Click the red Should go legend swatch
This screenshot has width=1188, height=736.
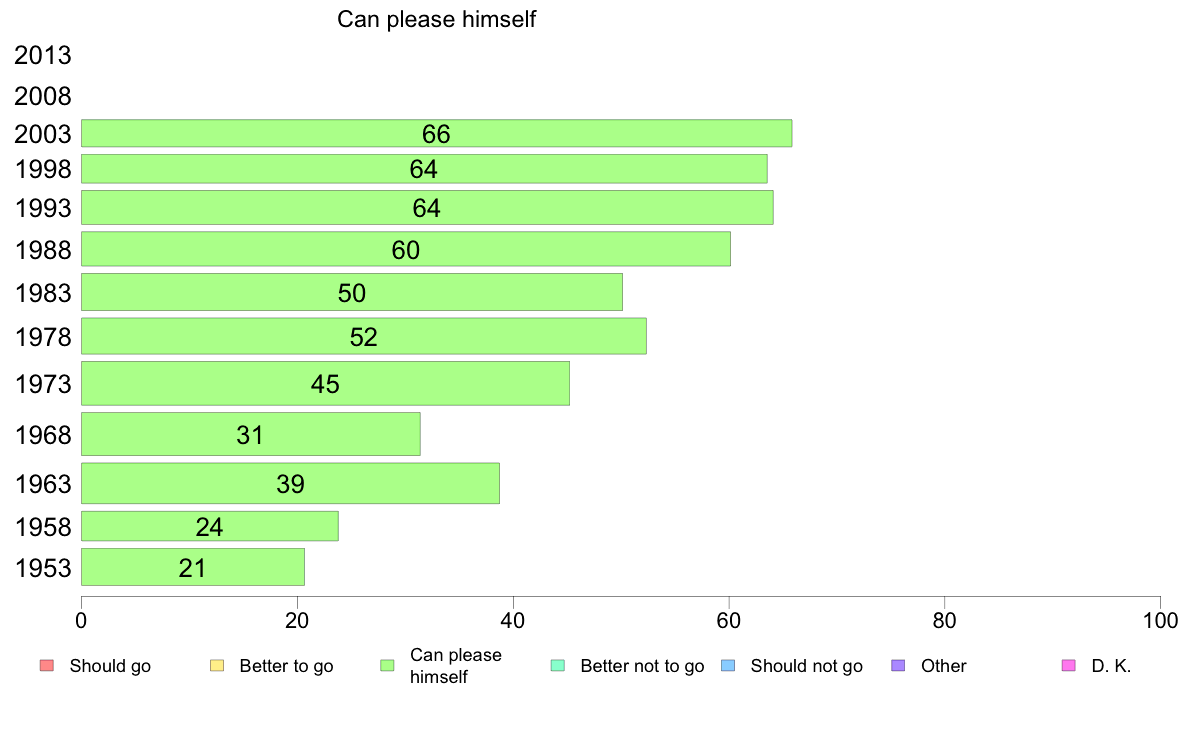coord(46,666)
